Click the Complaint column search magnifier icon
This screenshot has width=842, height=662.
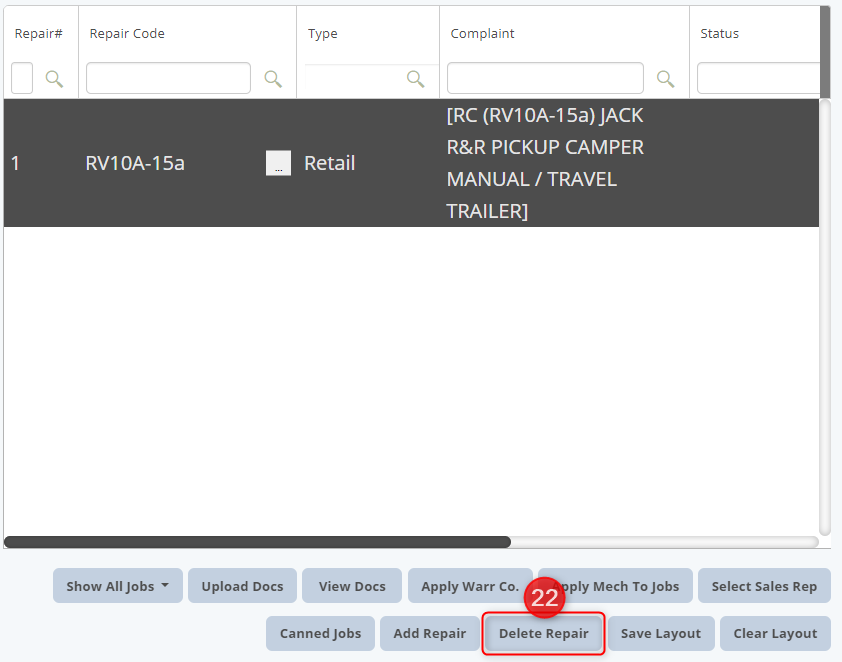pos(665,79)
